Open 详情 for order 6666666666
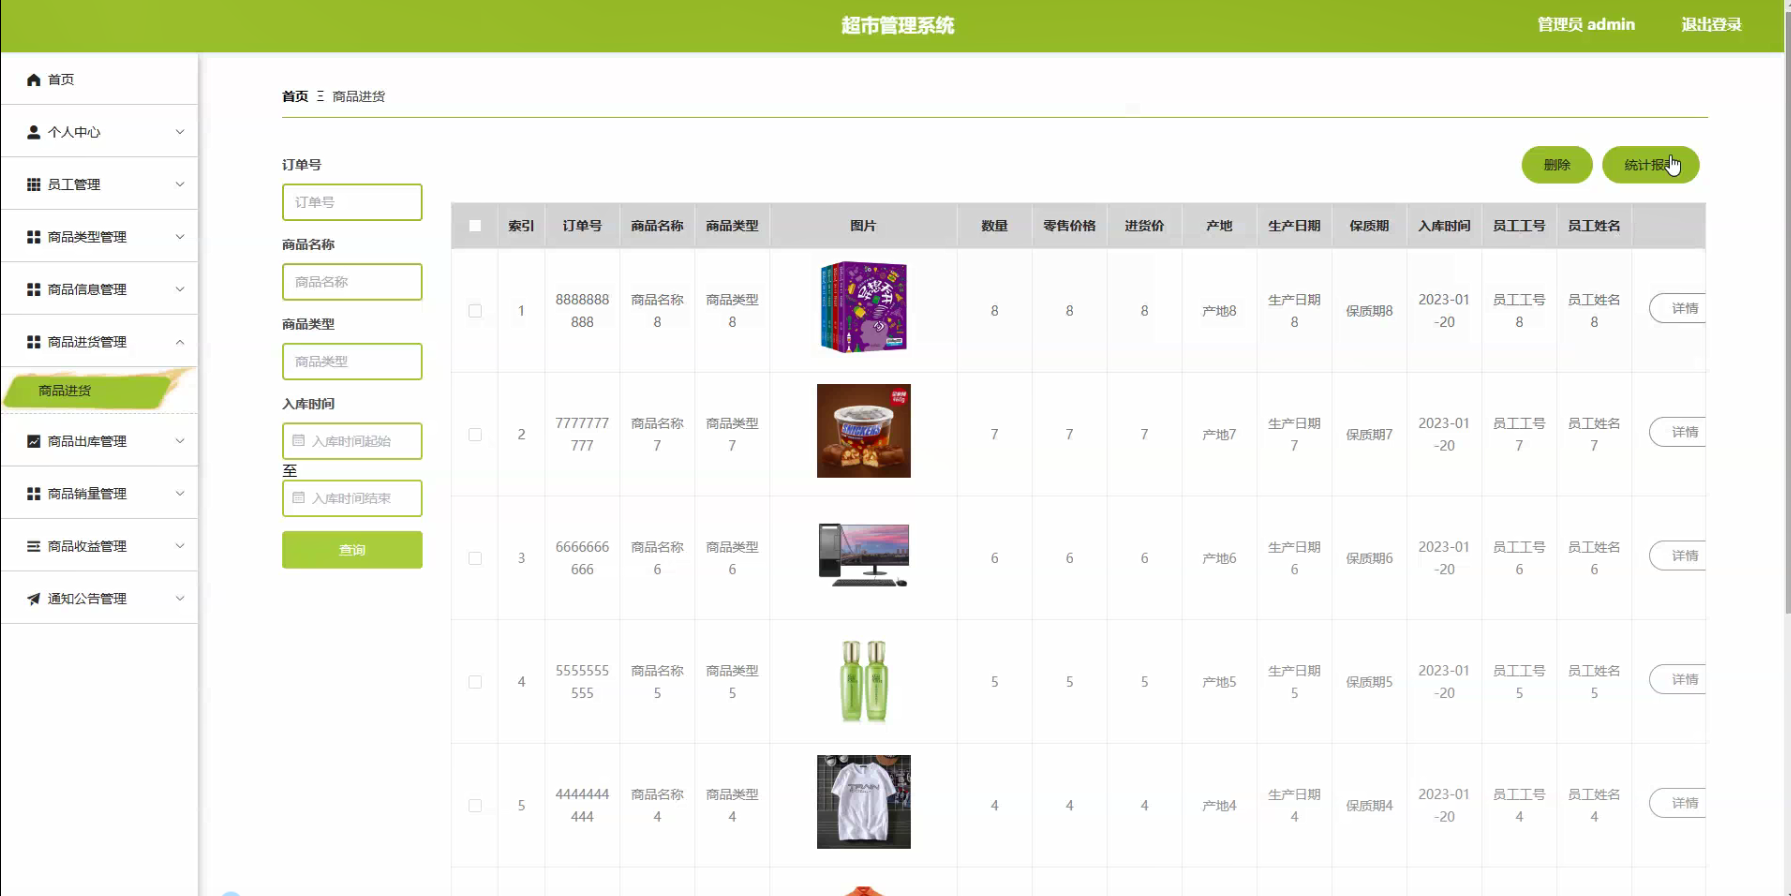This screenshot has height=896, width=1791. (1678, 556)
